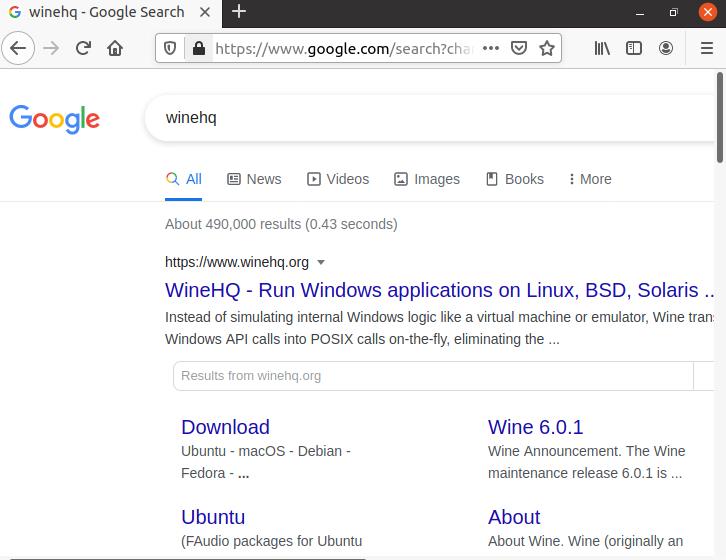Image resolution: width=726 pixels, height=560 pixels.
Task: Click the 'Ubuntu - macOS - Debian -' text
Action: coord(266,451)
